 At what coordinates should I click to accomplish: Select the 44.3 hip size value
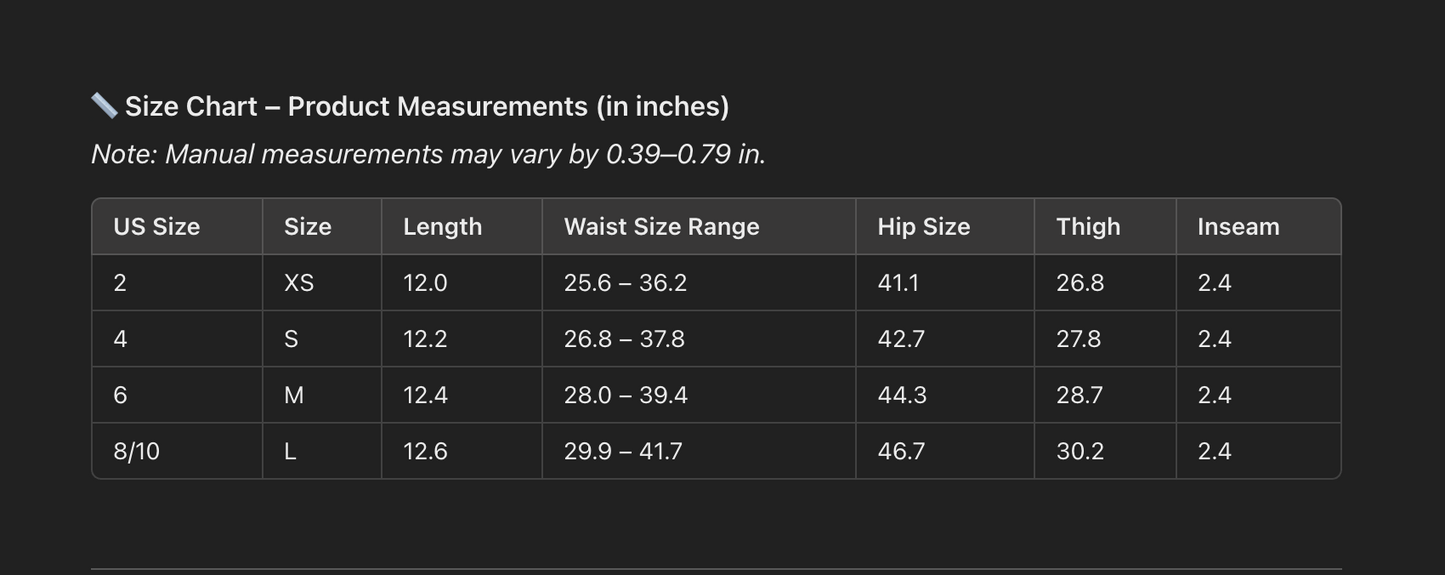[x=902, y=395]
